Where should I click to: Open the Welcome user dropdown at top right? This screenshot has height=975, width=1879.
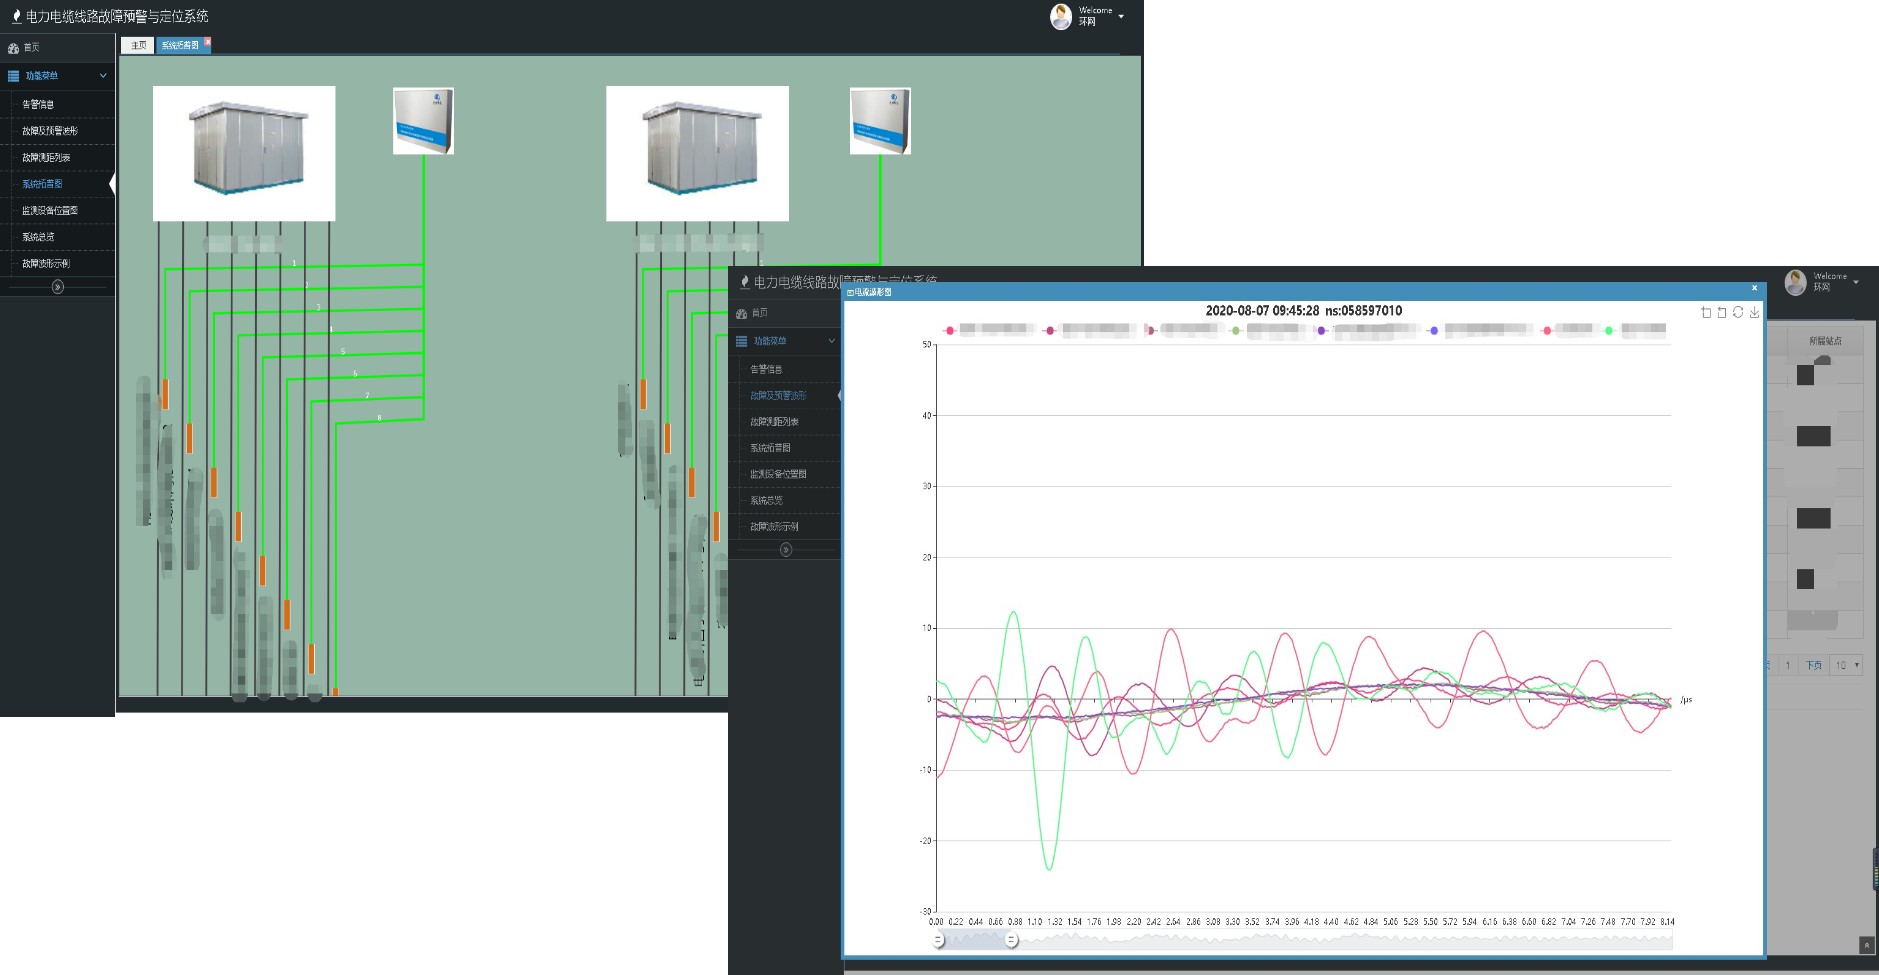click(1121, 17)
